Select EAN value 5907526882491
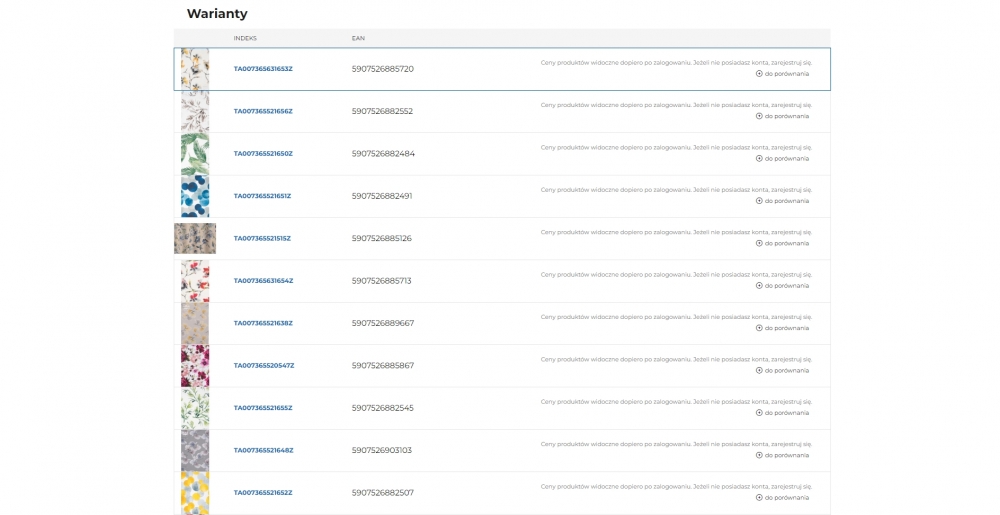This screenshot has width=1000, height=515. pyautogui.click(x=382, y=196)
